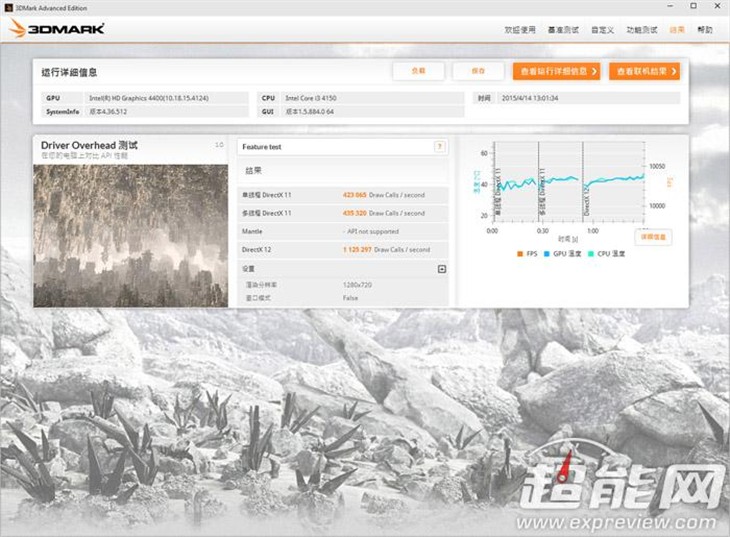Select the orange 结果 results tab
Screen dimensions: 730x537
677,30
